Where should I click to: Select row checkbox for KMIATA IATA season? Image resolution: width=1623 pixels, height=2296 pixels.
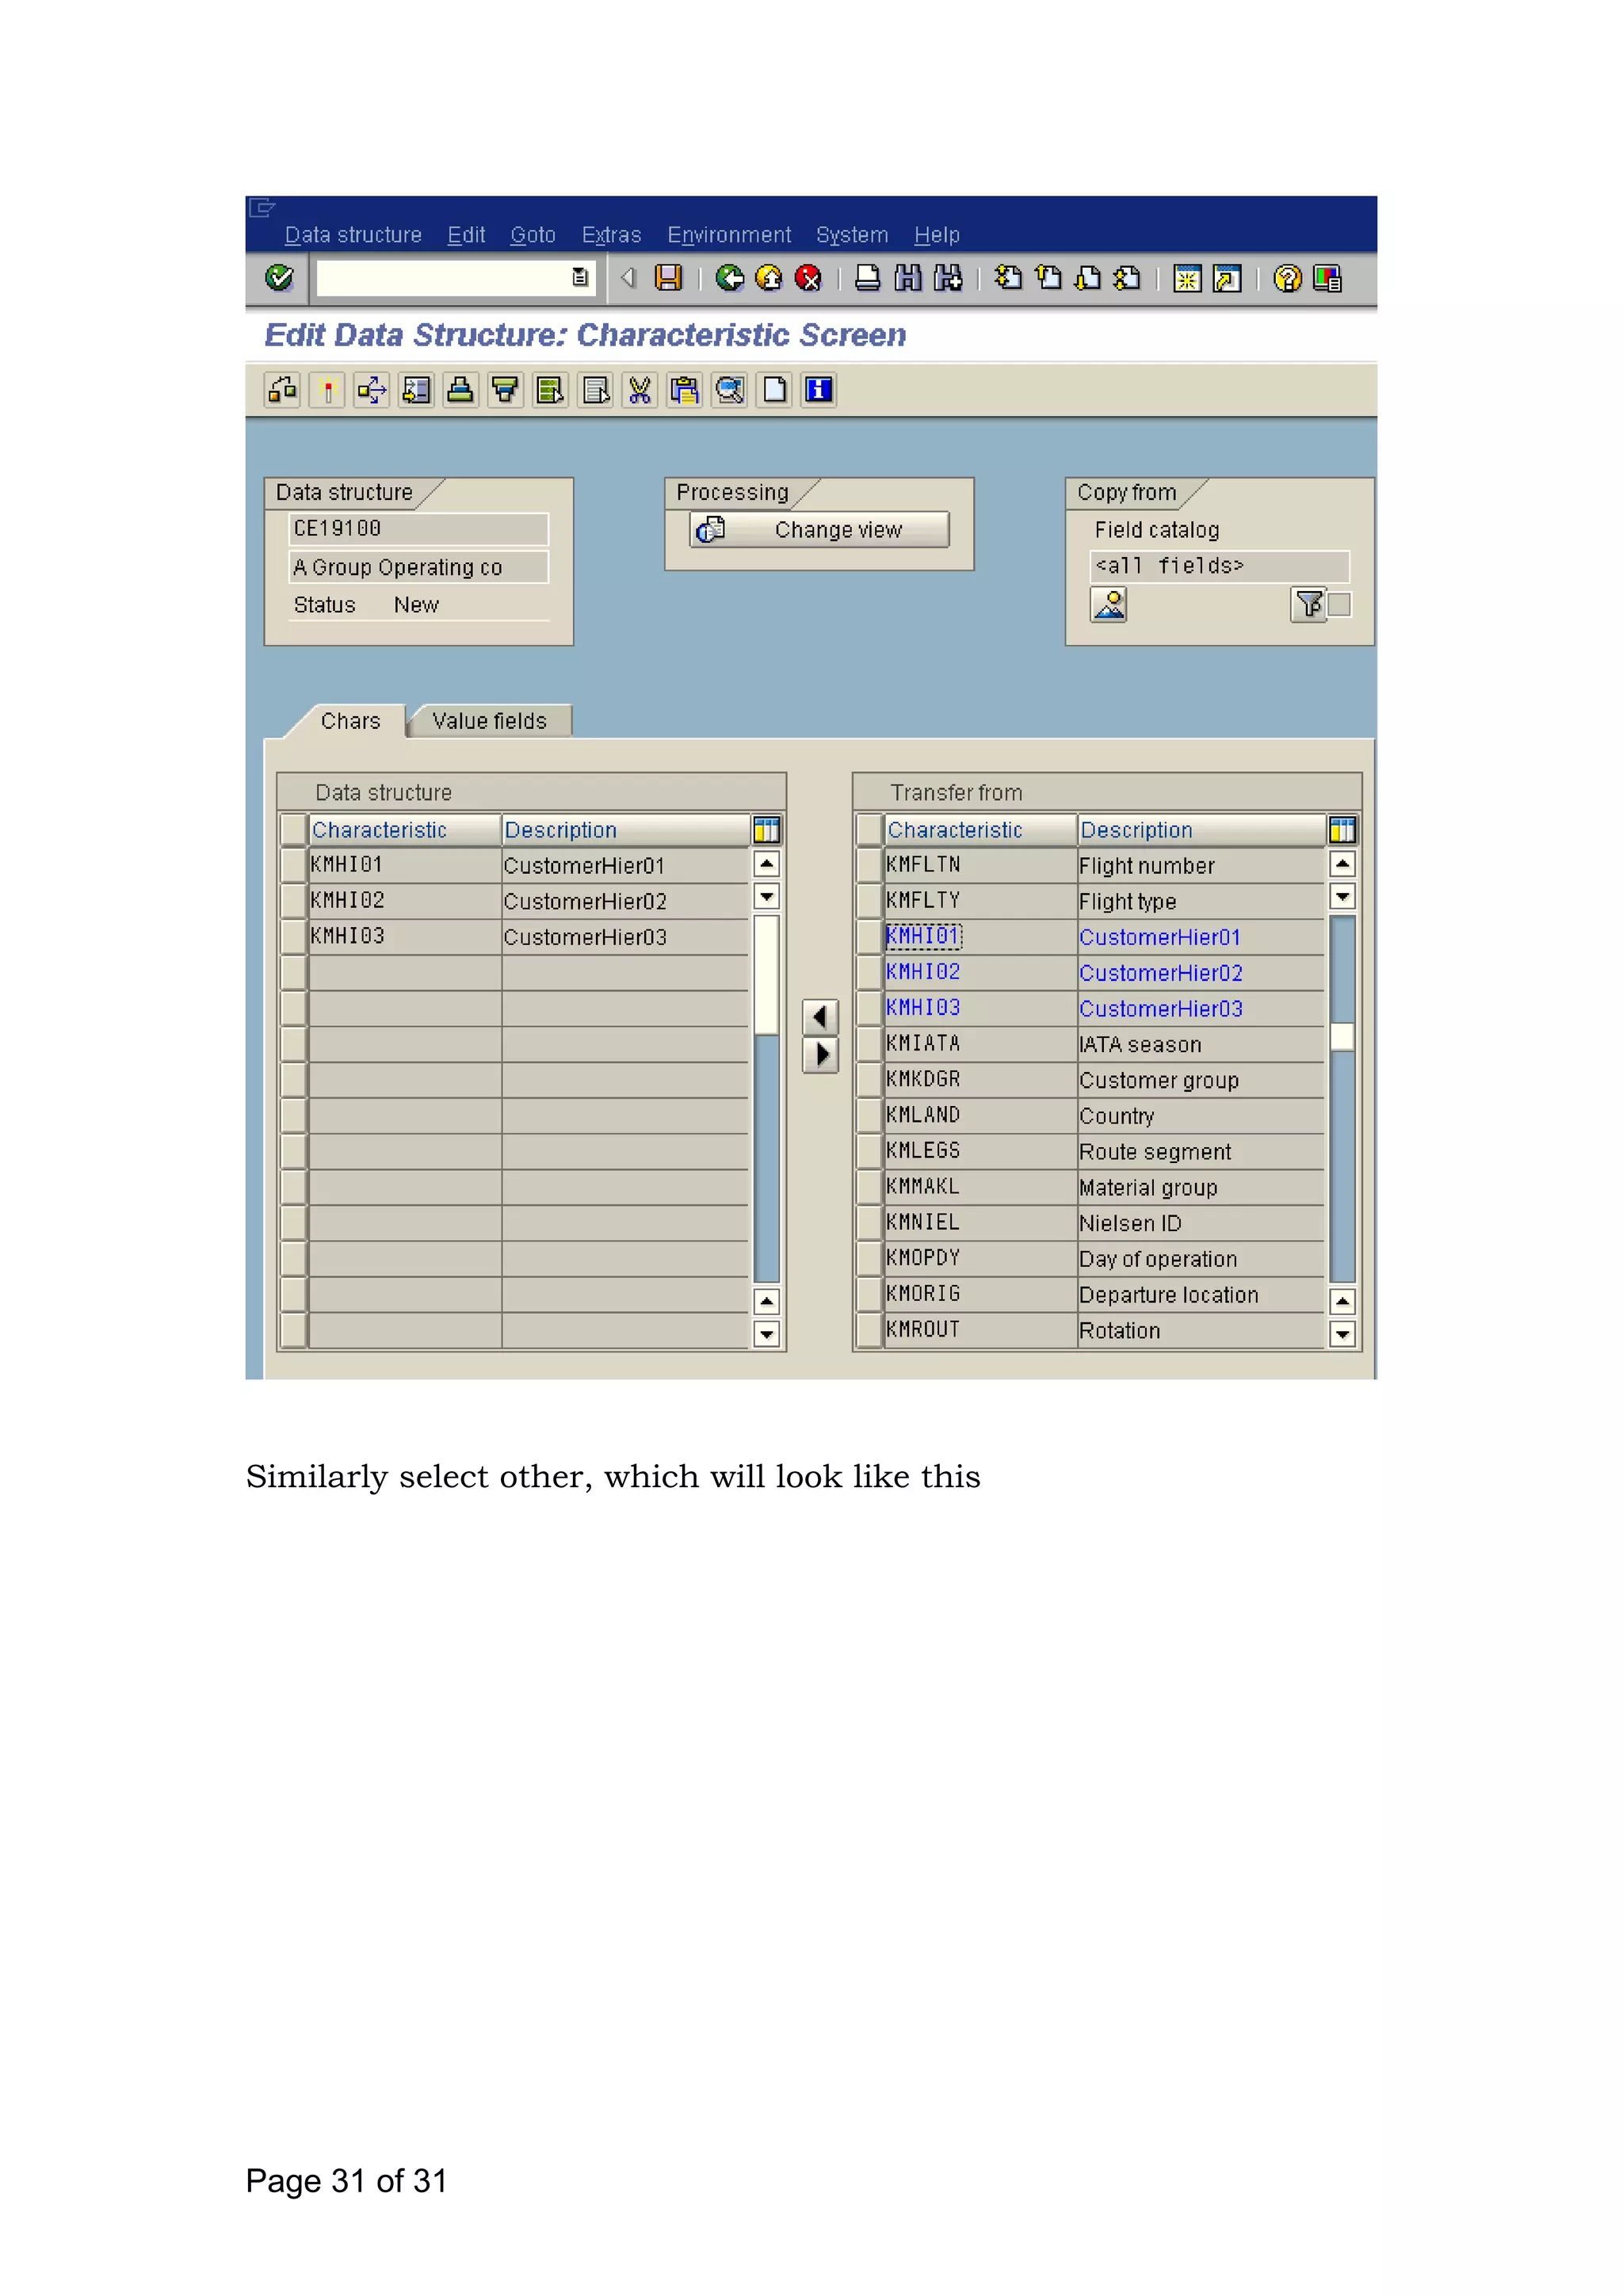(869, 1044)
